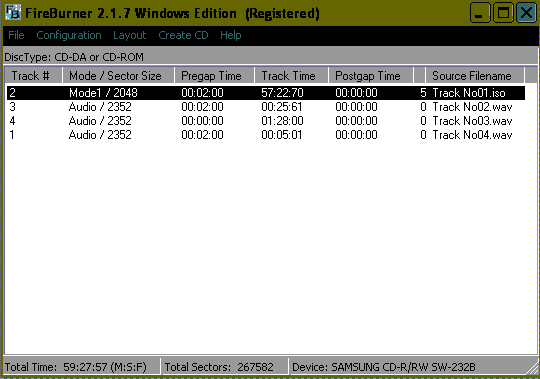Click the Track Time column header

click(291, 75)
